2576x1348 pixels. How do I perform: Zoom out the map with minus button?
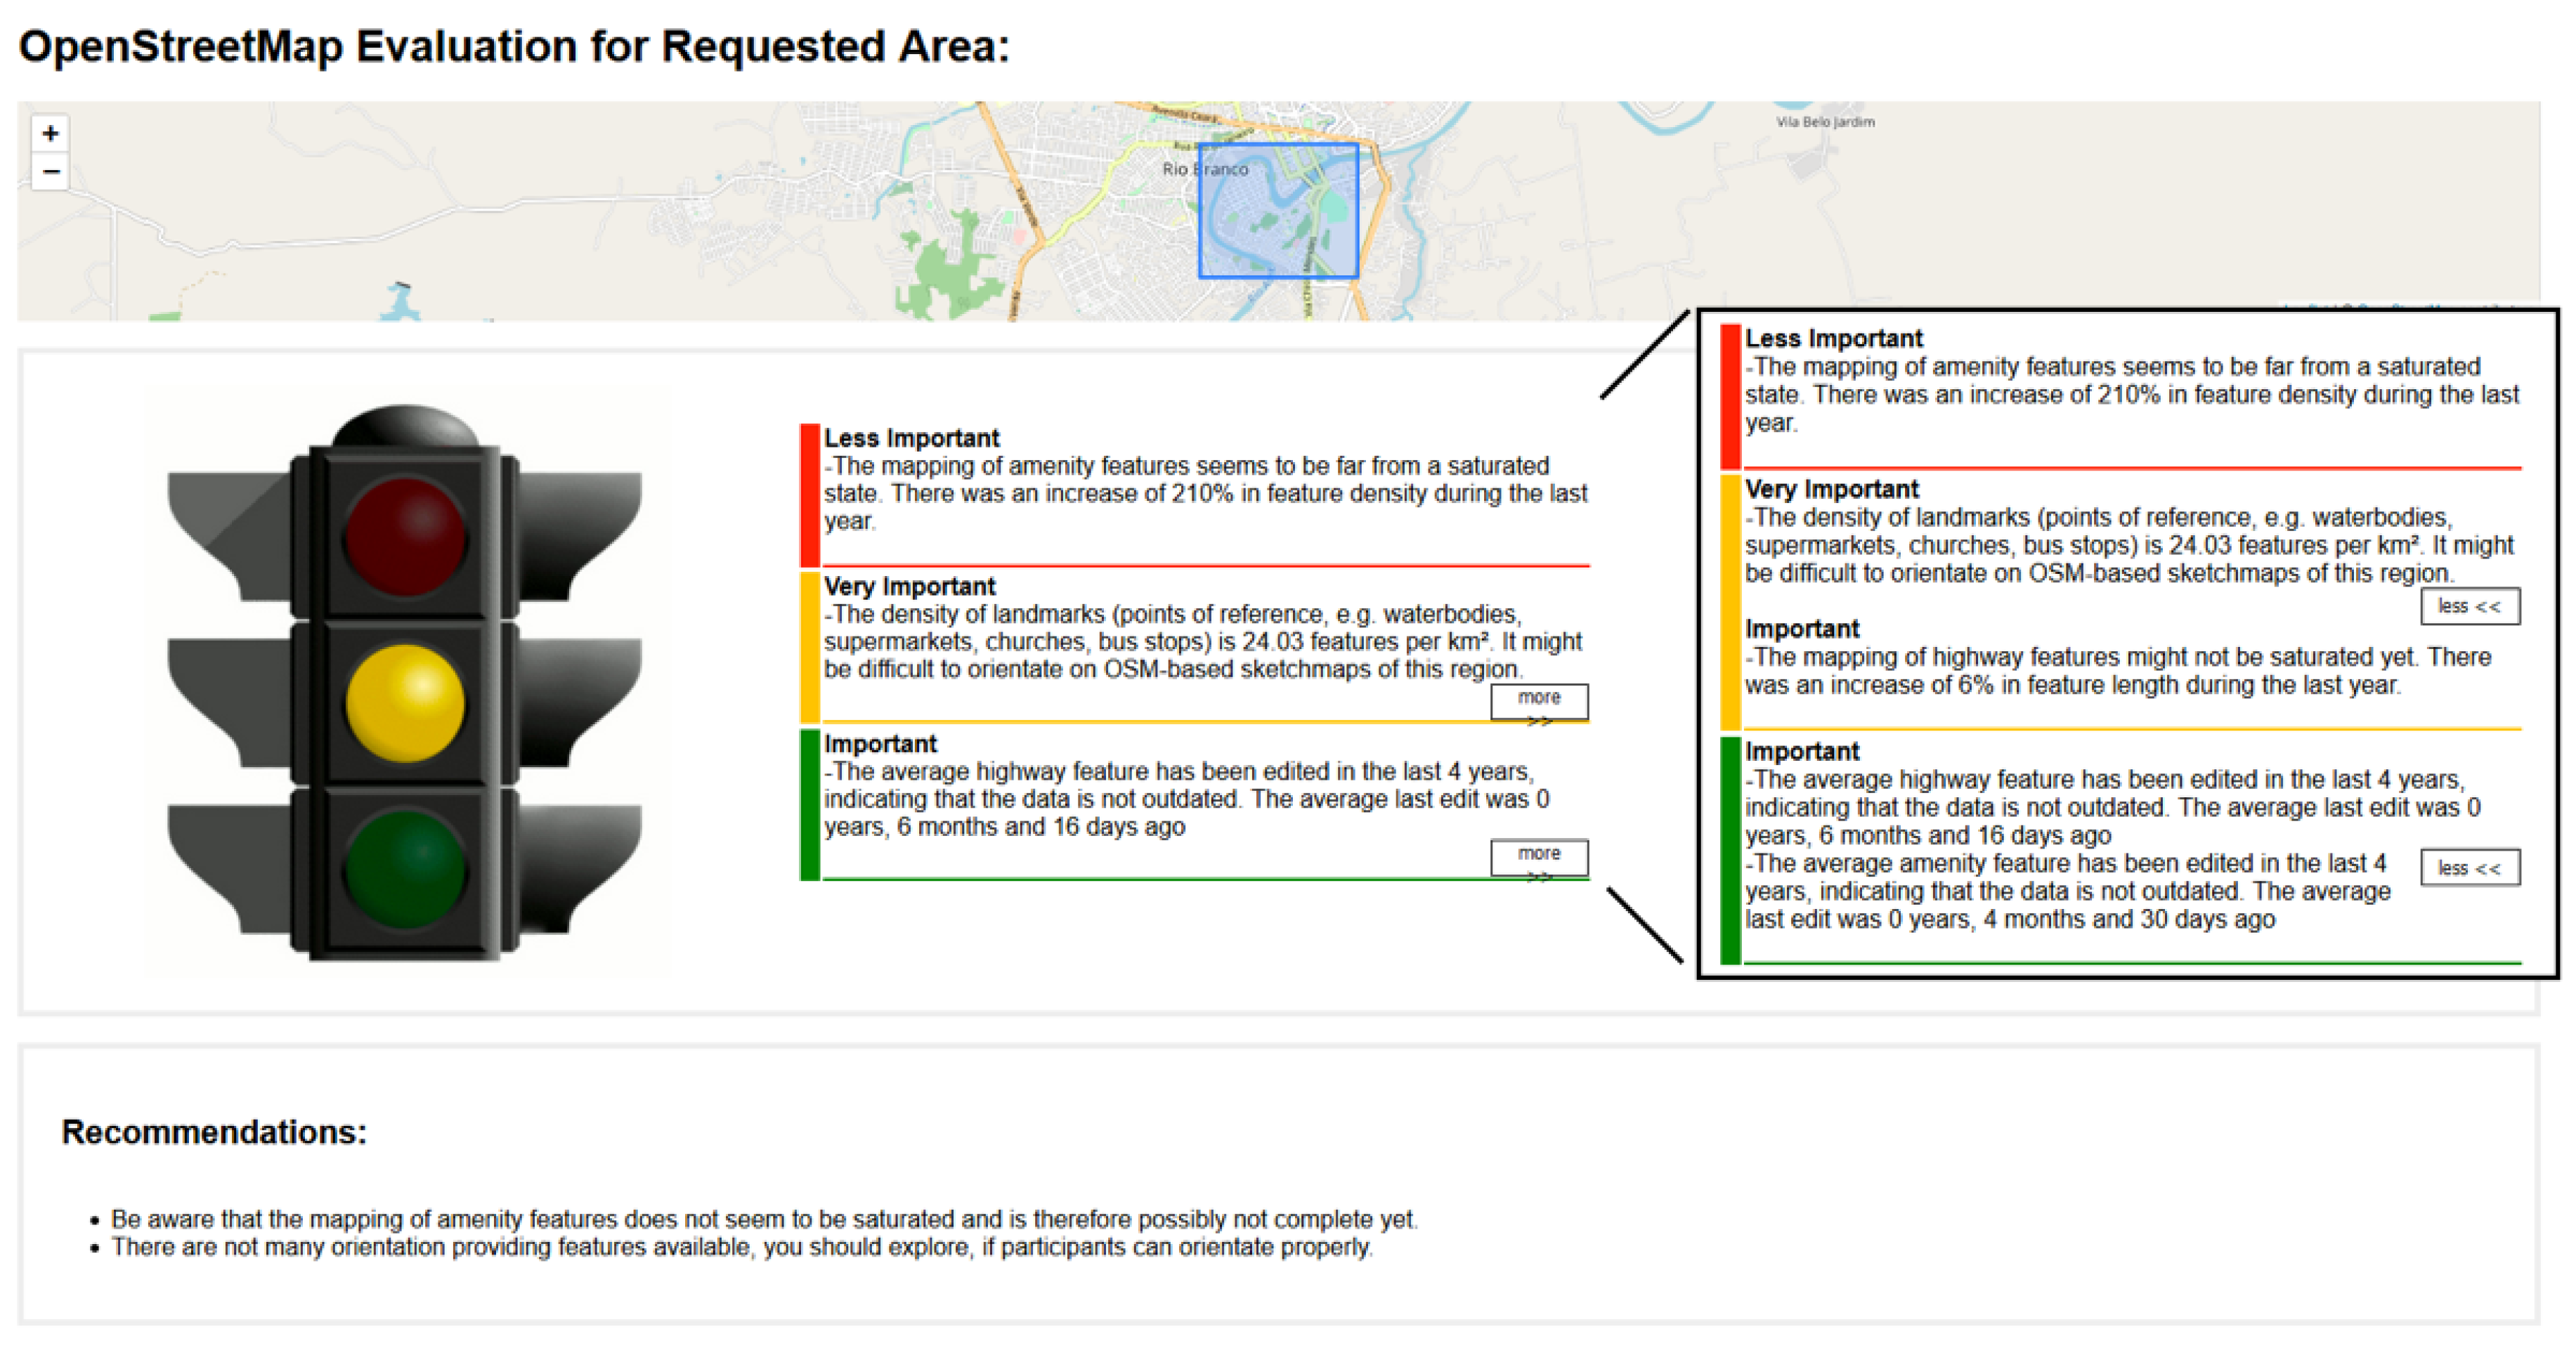50,172
